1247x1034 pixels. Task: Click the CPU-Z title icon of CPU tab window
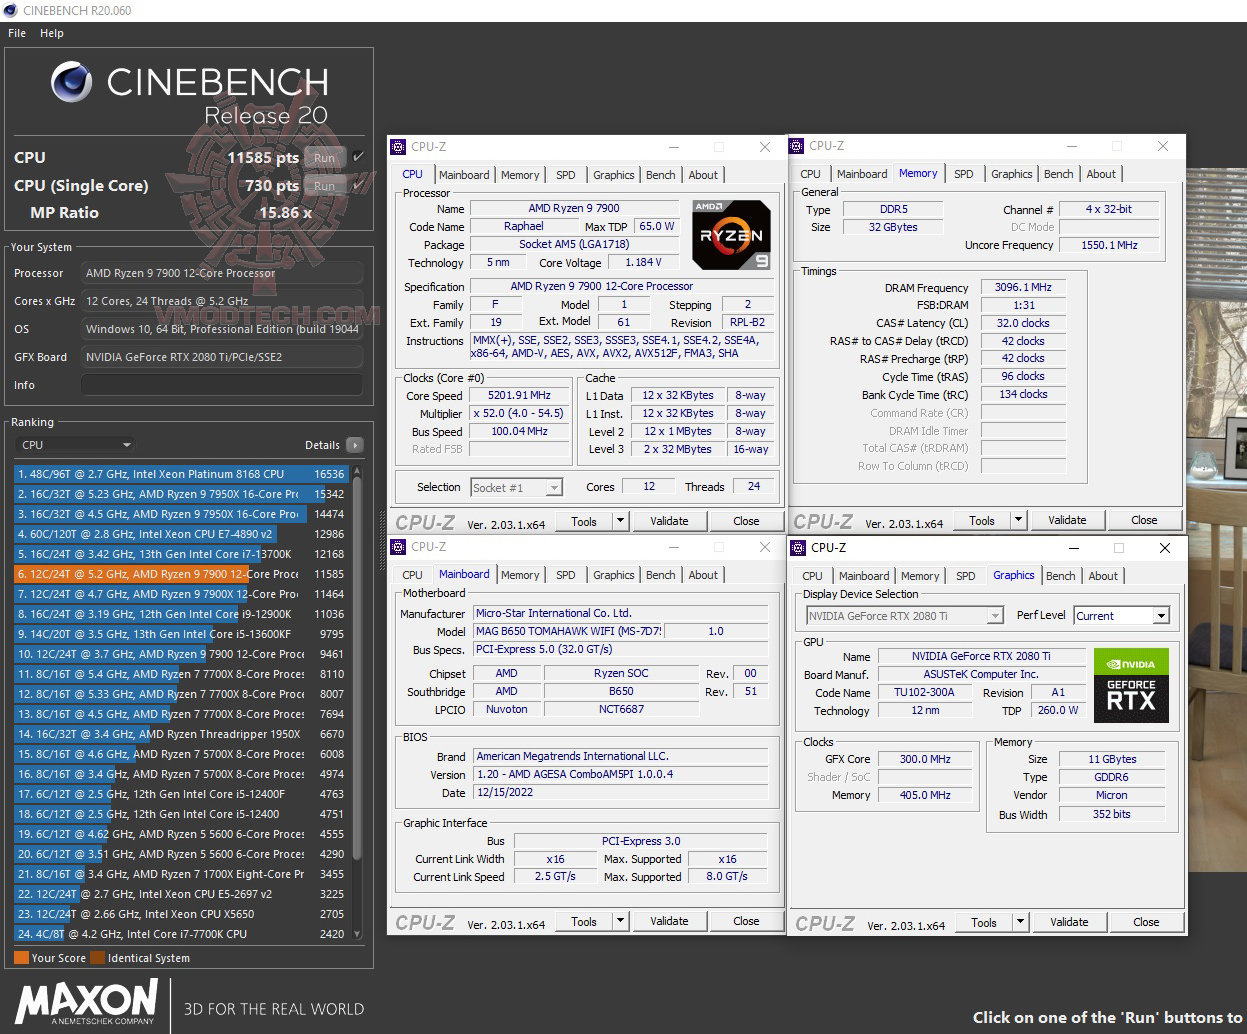coord(398,147)
